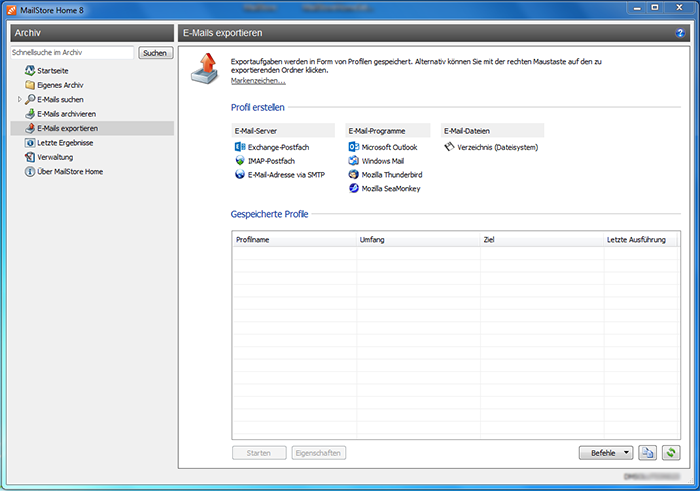Choose Windows Mail export target
The width and height of the screenshot is (700, 491).
[x=383, y=161]
